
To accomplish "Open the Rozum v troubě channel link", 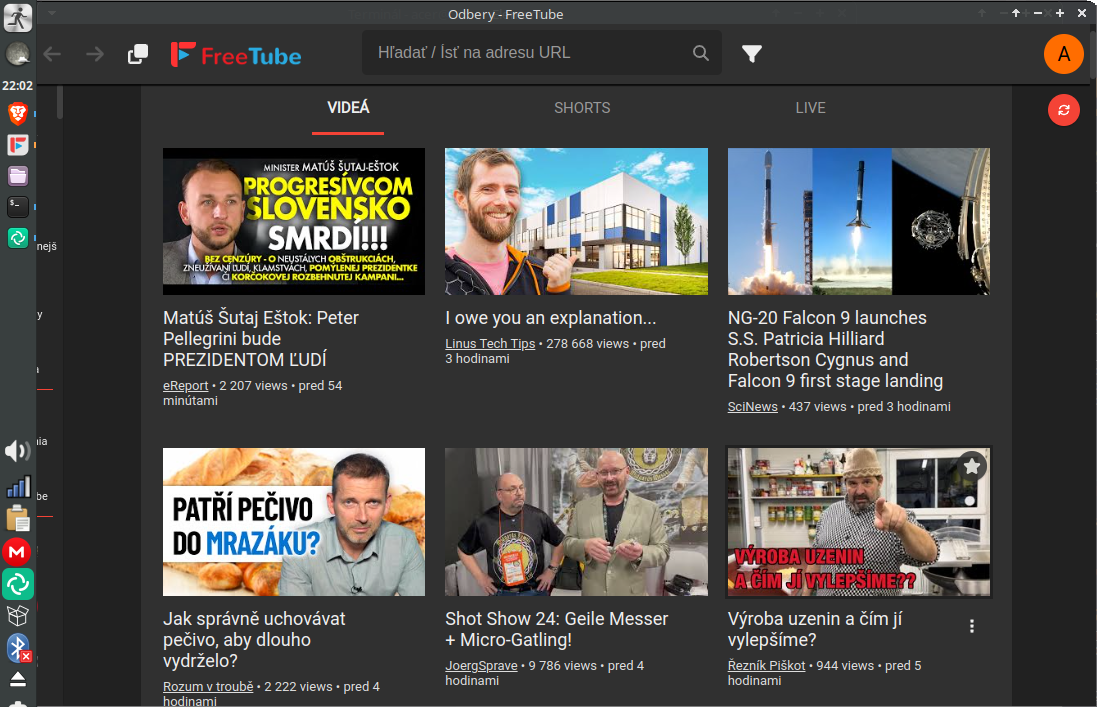I will tap(208, 687).
